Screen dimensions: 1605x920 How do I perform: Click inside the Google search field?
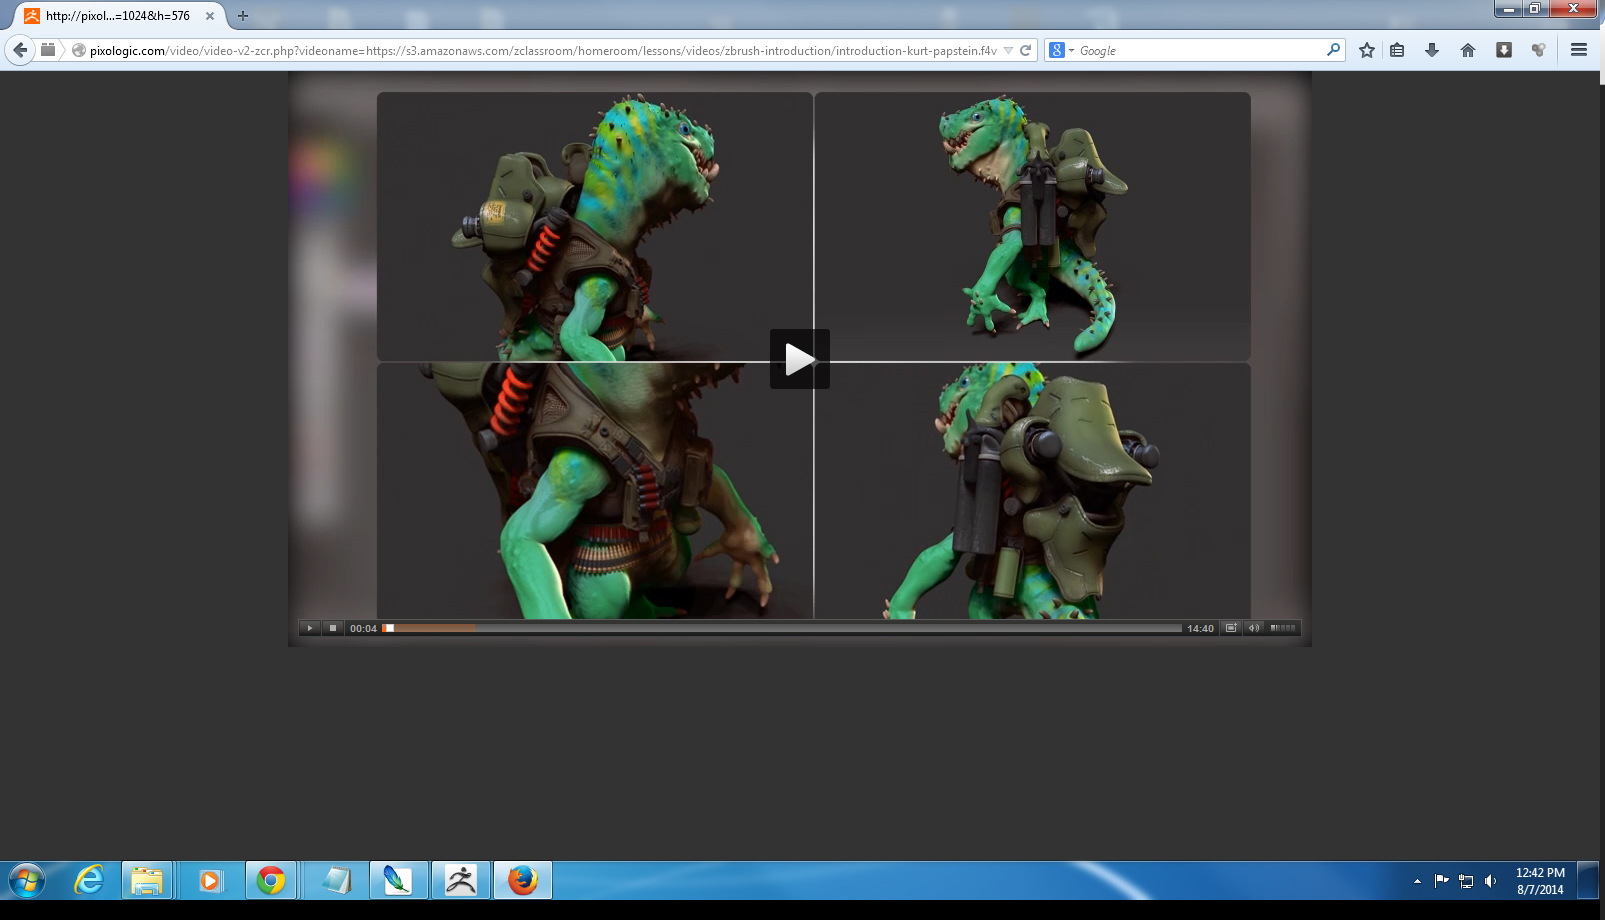click(x=1198, y=50)
